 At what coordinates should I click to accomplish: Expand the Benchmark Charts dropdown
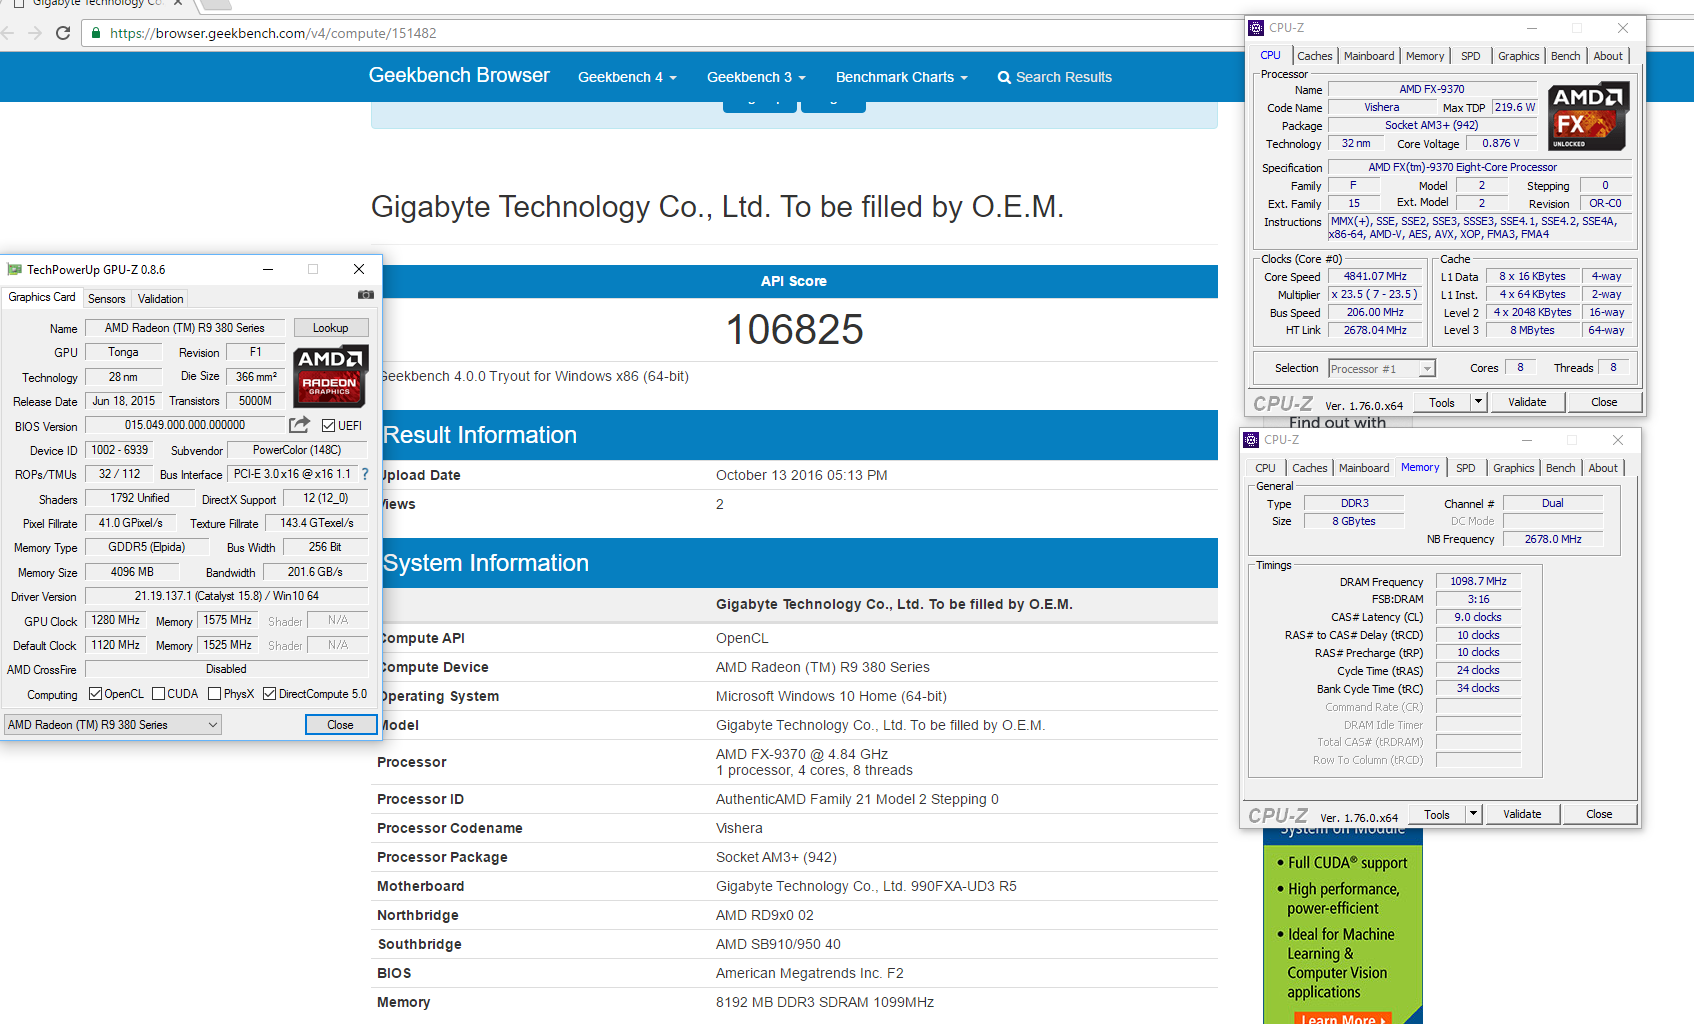click(902, 77)
